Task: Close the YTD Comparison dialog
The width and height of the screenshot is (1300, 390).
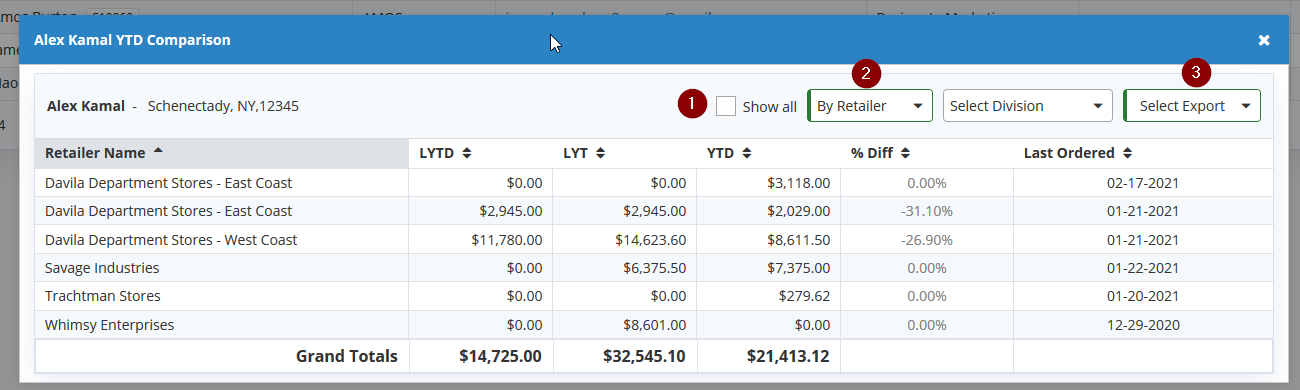Action: (1264, 40)
